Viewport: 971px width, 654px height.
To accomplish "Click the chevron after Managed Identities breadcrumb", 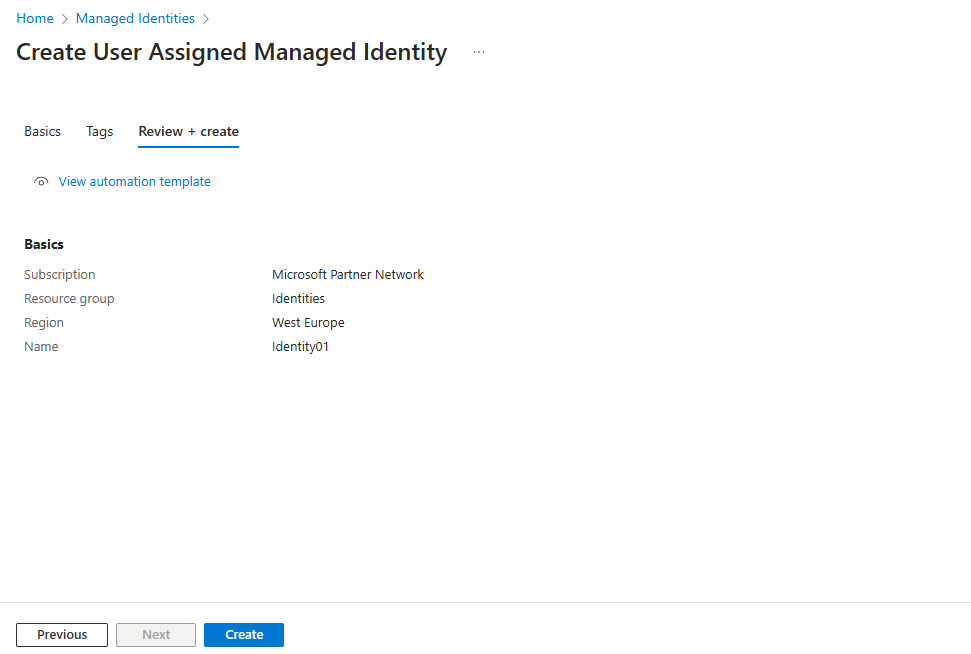I will click(206, 19).
